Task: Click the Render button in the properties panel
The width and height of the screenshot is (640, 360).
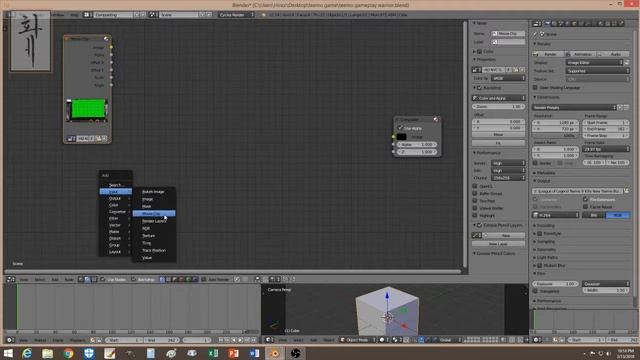Action: click(548, 54)
